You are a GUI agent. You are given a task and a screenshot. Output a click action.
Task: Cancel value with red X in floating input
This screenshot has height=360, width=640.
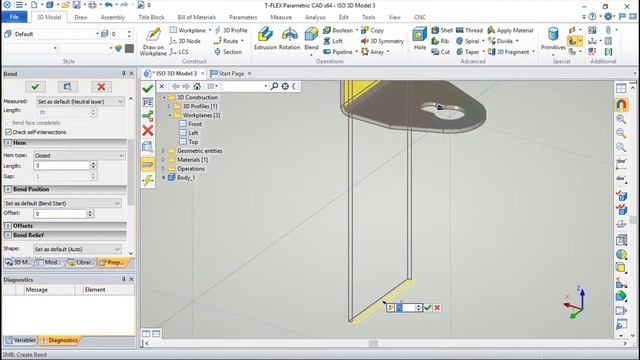(x=437, y=308)
